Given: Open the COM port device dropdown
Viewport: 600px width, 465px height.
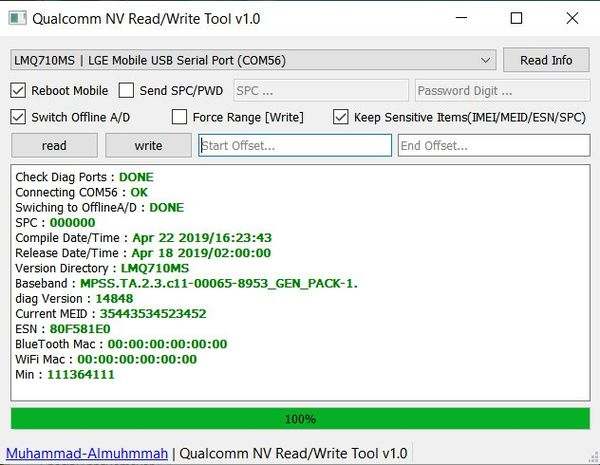Looking at the screenshot, I should pos(253,60).
